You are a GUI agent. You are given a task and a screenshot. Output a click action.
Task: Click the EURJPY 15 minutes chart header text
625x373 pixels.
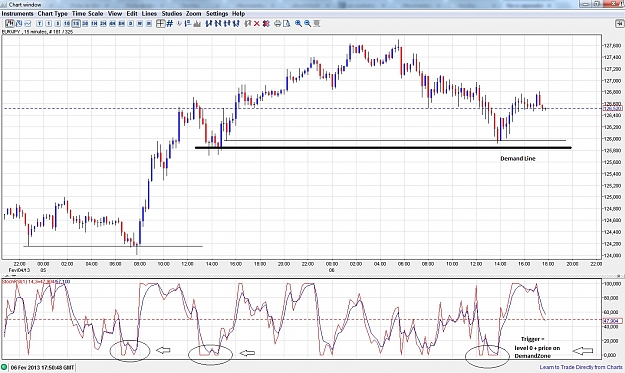pyautogui.click(x=37, y=31)
